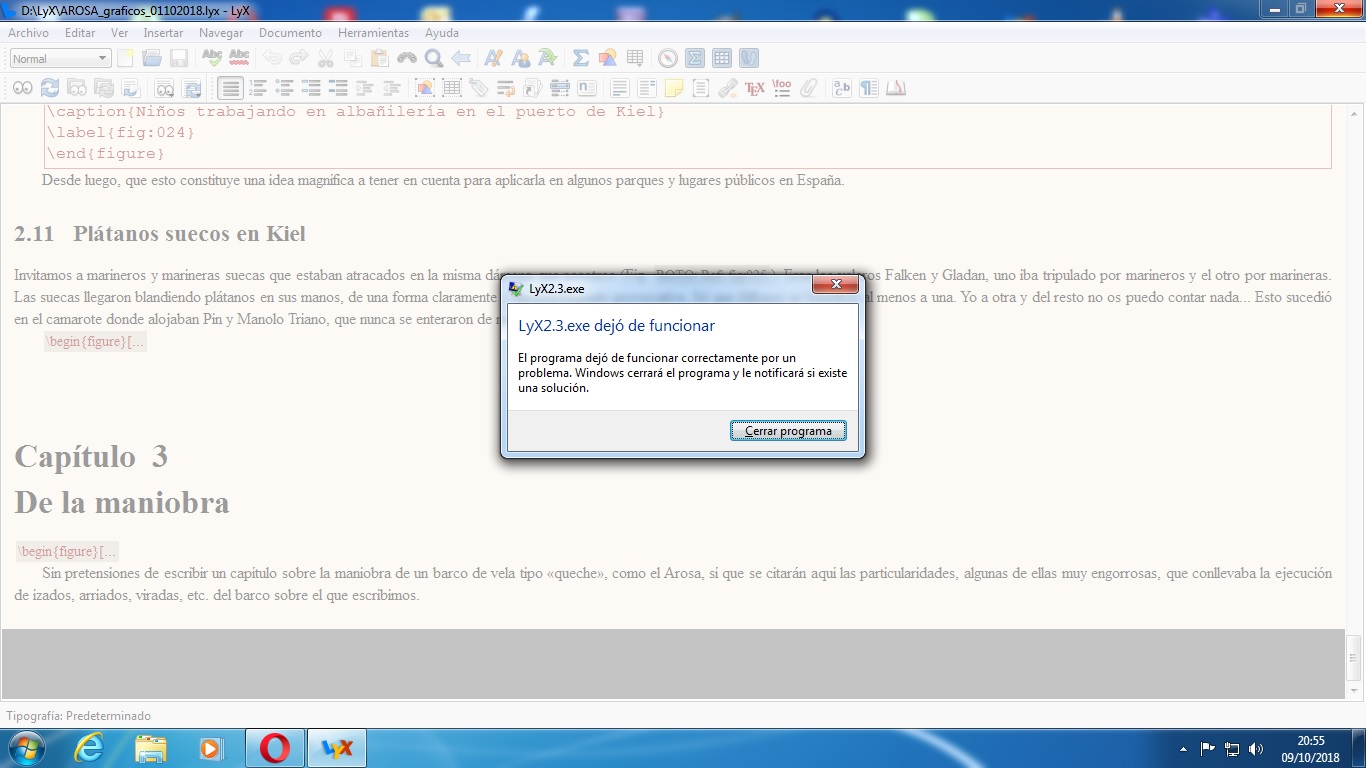Viewport: 1366px width, 768px height.
Task: Copy selection using the copy icon
Action: (353, 58)
